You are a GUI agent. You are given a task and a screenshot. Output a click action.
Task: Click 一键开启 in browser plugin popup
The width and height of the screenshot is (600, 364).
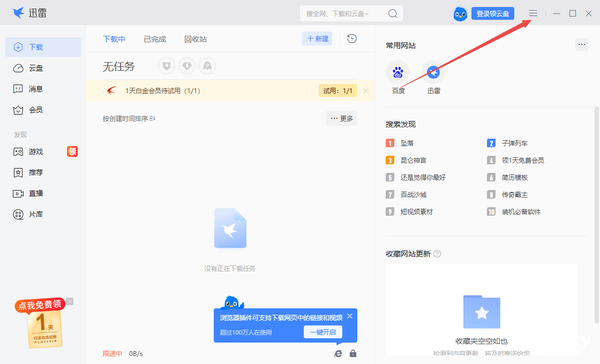[x=323, y=332]
